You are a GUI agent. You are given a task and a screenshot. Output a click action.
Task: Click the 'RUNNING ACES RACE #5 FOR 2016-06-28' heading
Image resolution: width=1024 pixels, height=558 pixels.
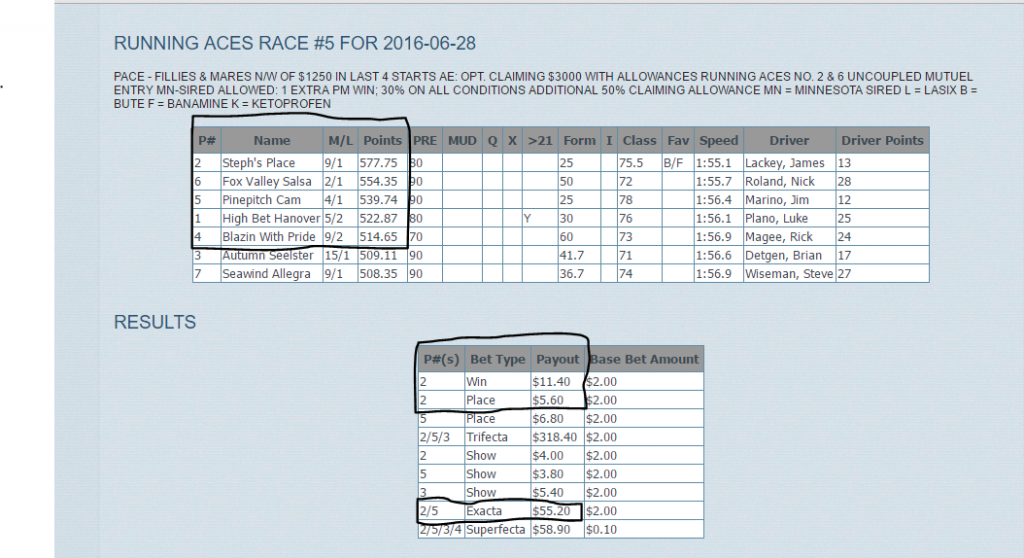(x=295, y=44)
